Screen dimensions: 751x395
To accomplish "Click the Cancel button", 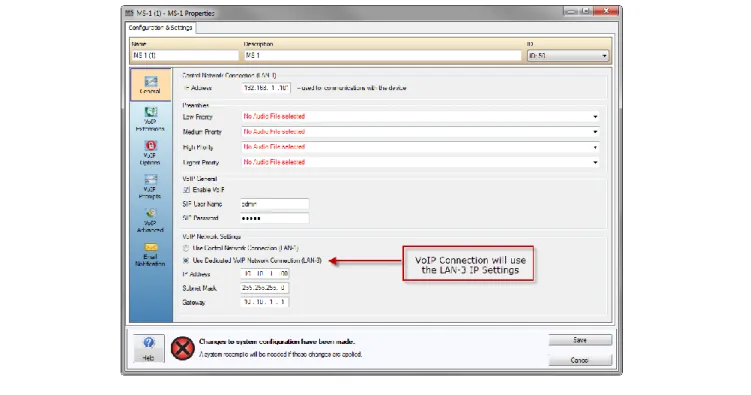I will click(x=580, y=360).
